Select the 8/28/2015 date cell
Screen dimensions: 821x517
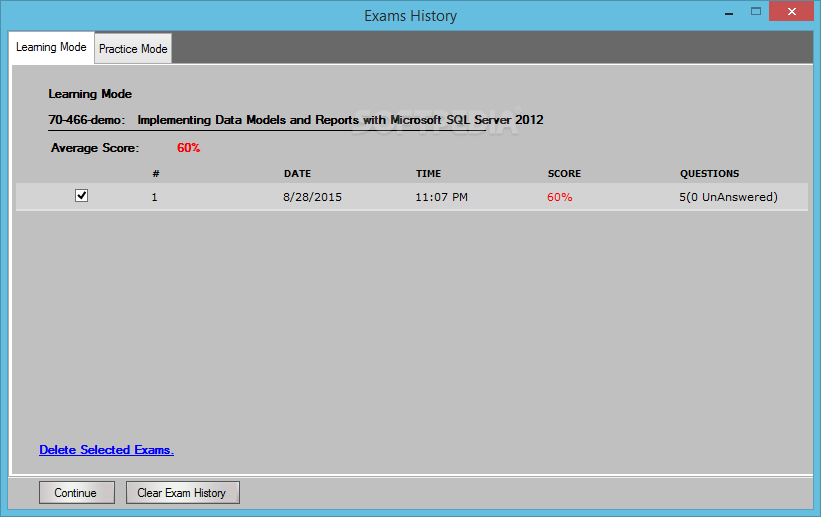pos(313,197)
